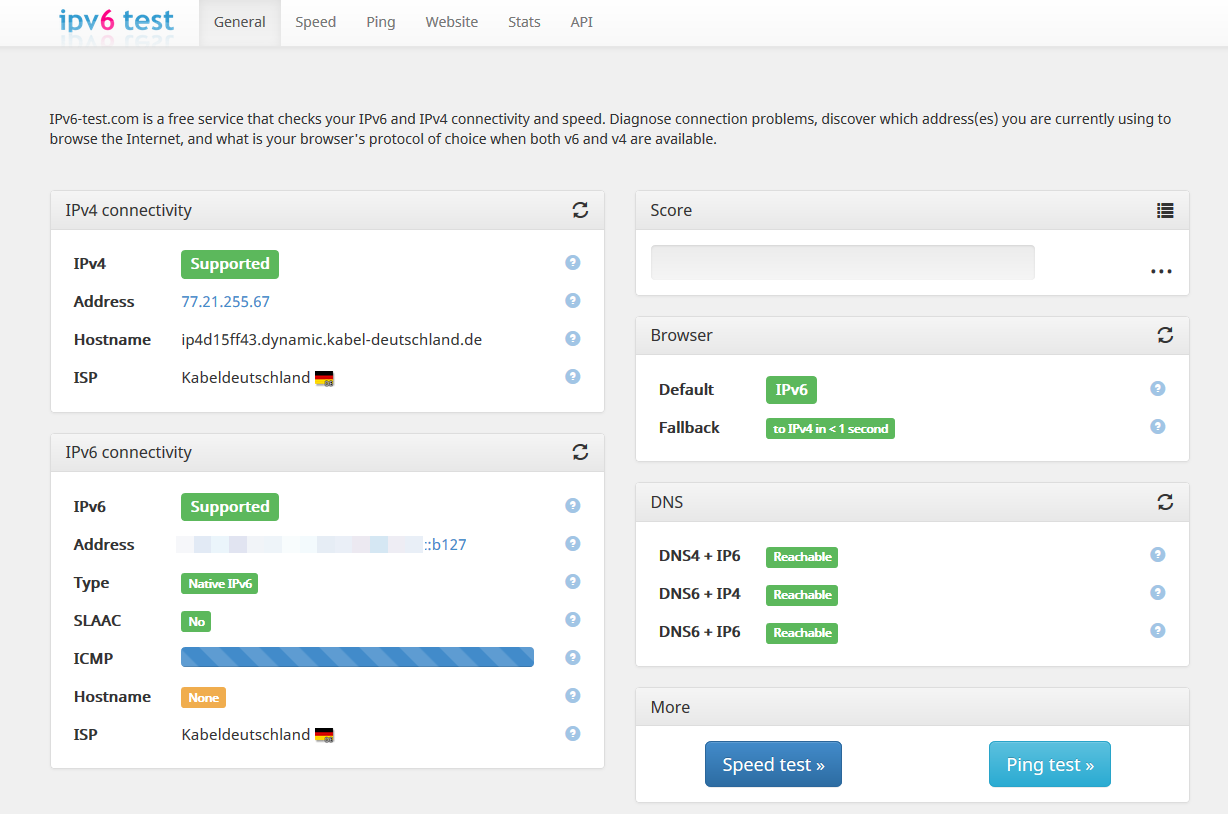
Task: Go to the Stats tab
Action: pos(524,22)
